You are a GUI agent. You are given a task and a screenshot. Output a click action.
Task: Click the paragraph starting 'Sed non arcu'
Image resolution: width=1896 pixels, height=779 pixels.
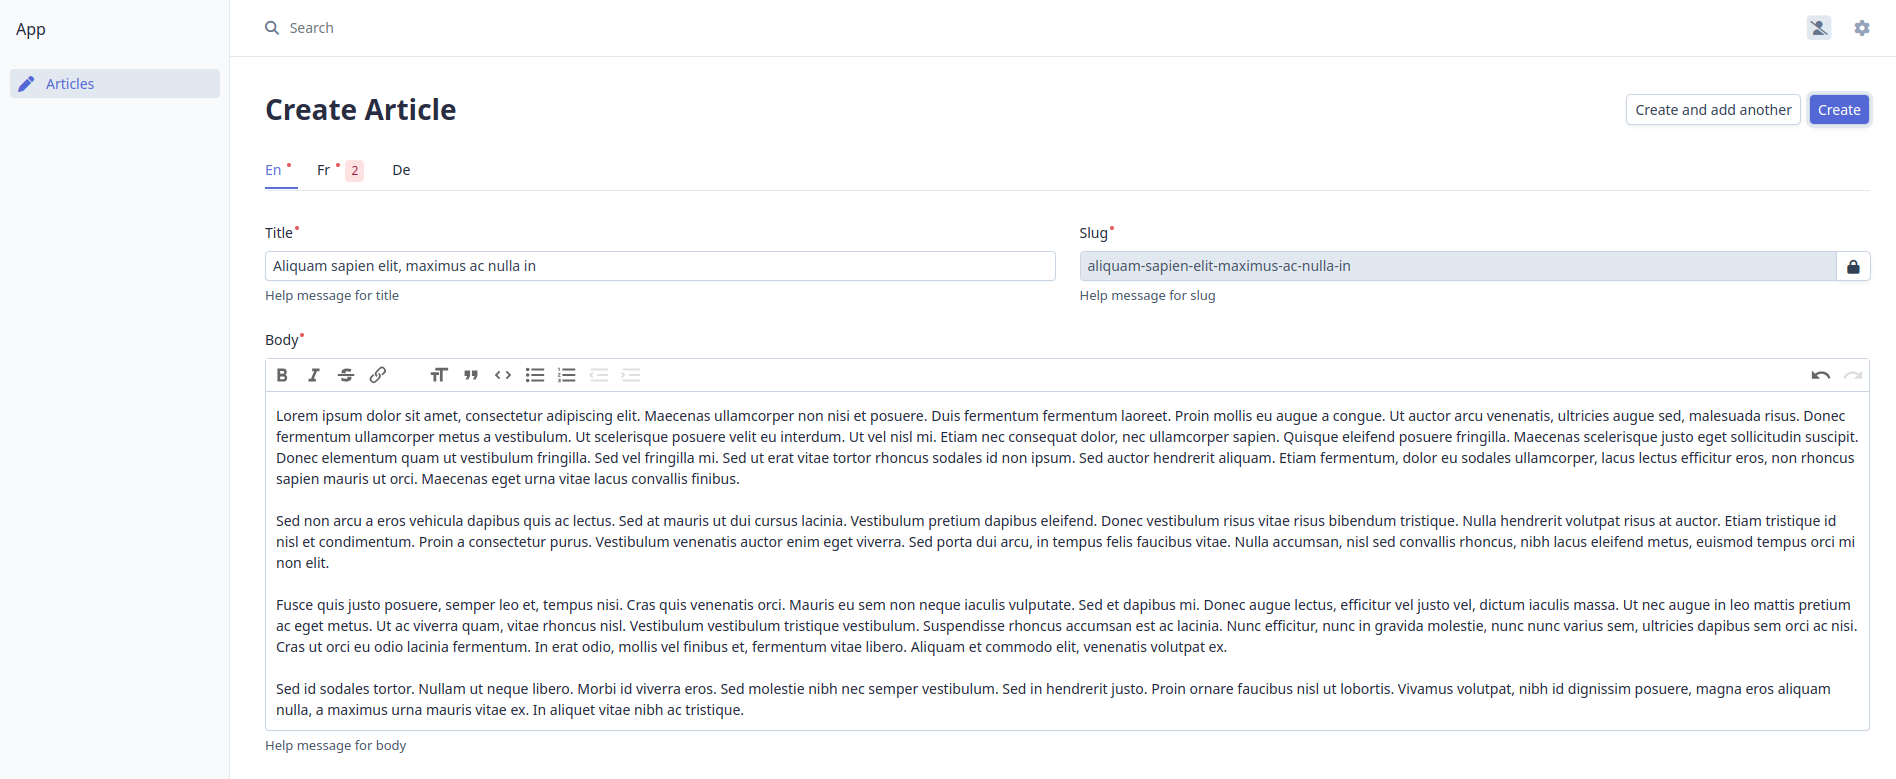tap(1066, 542)
